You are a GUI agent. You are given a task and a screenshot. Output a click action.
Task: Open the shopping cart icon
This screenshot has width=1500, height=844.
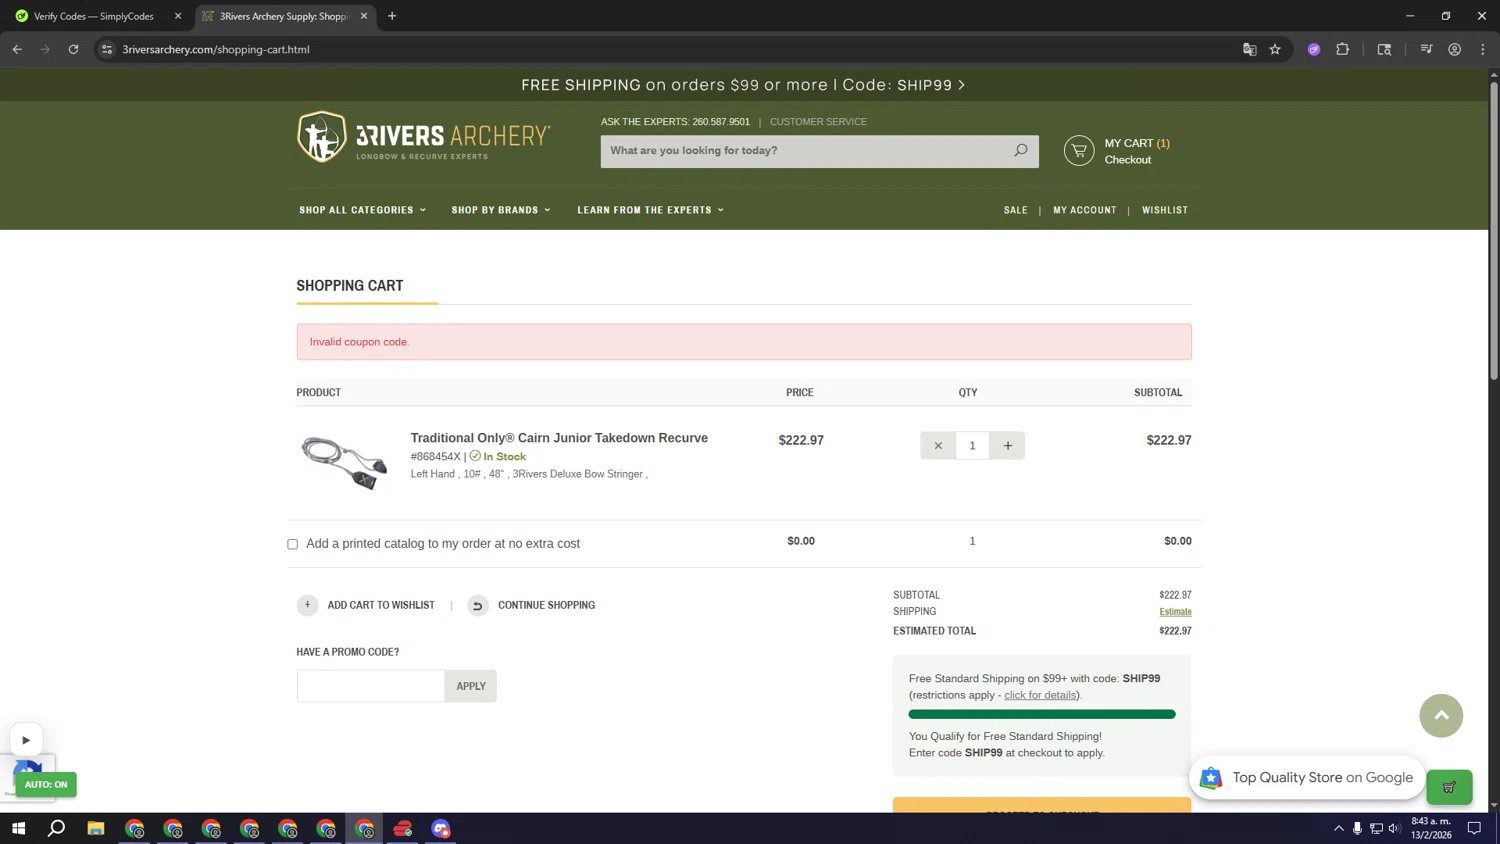pos(1078,150)
